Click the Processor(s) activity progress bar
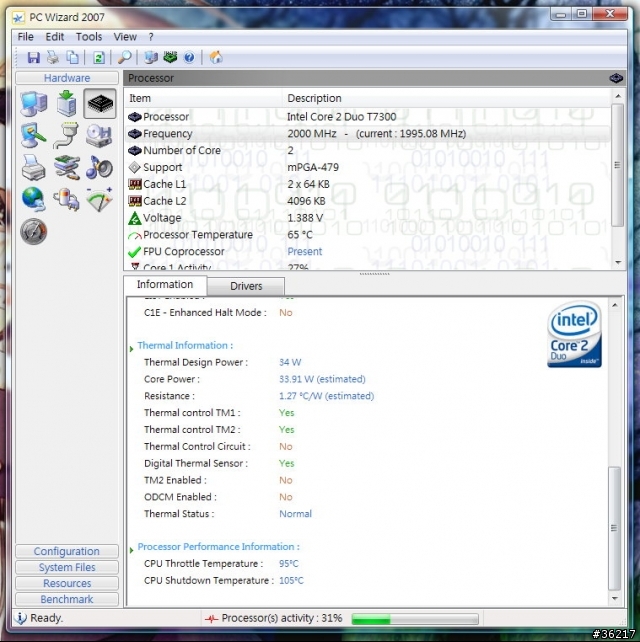Screen dimensions: 640x642 tap(415, 618)
